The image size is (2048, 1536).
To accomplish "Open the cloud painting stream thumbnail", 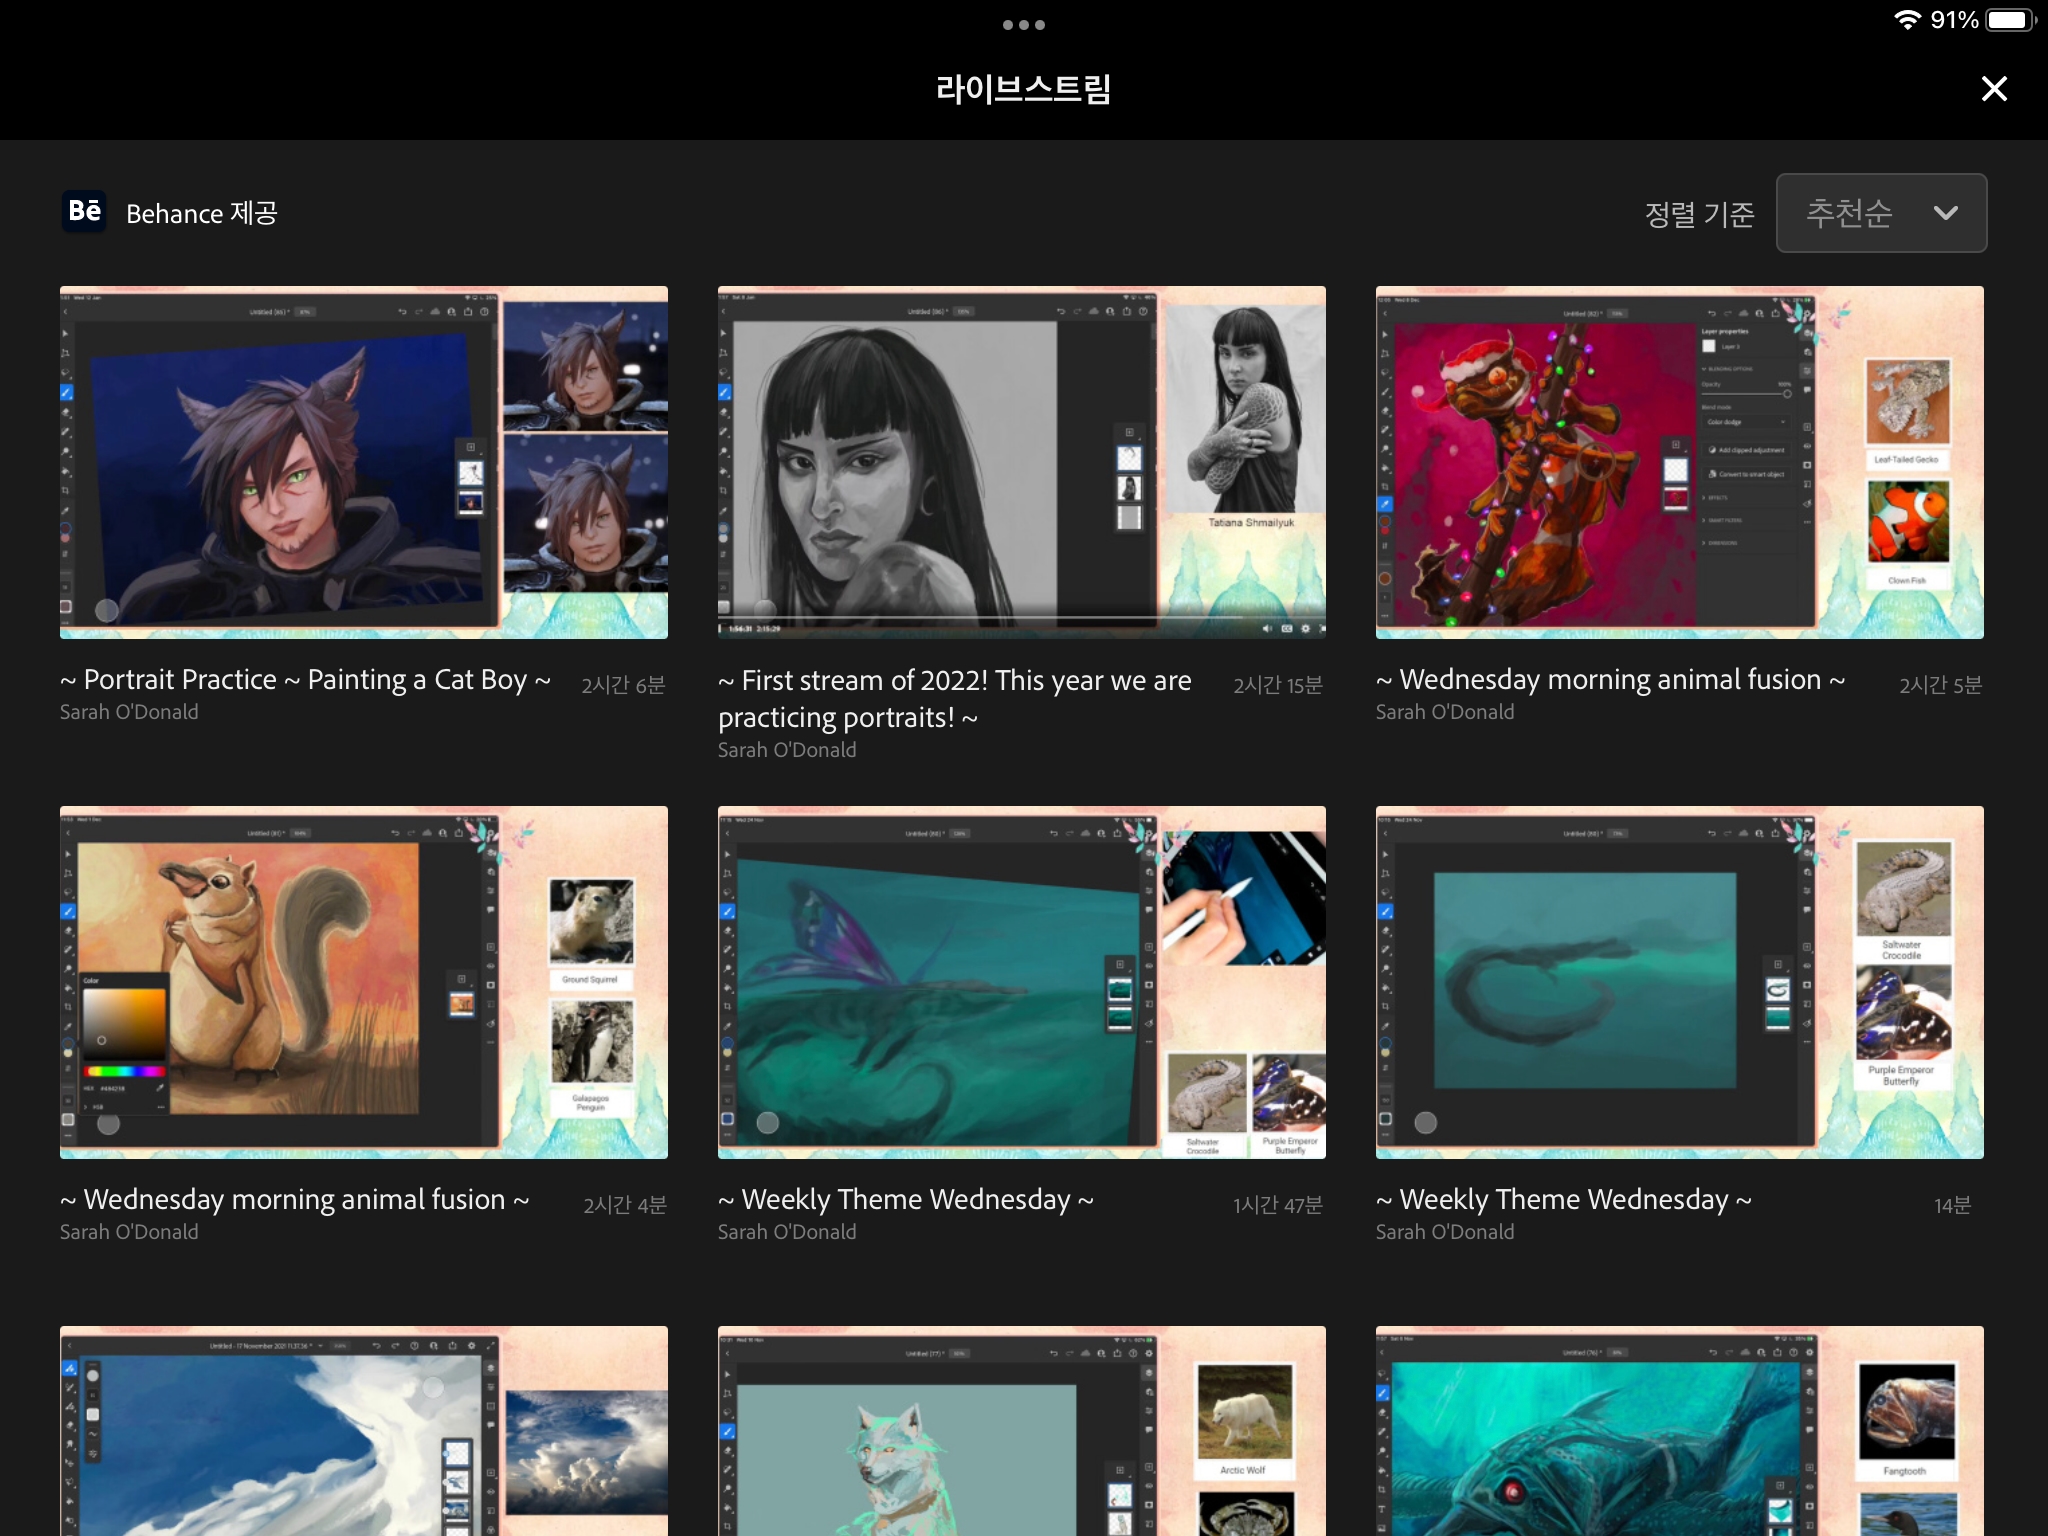I will pos(363,1432).
